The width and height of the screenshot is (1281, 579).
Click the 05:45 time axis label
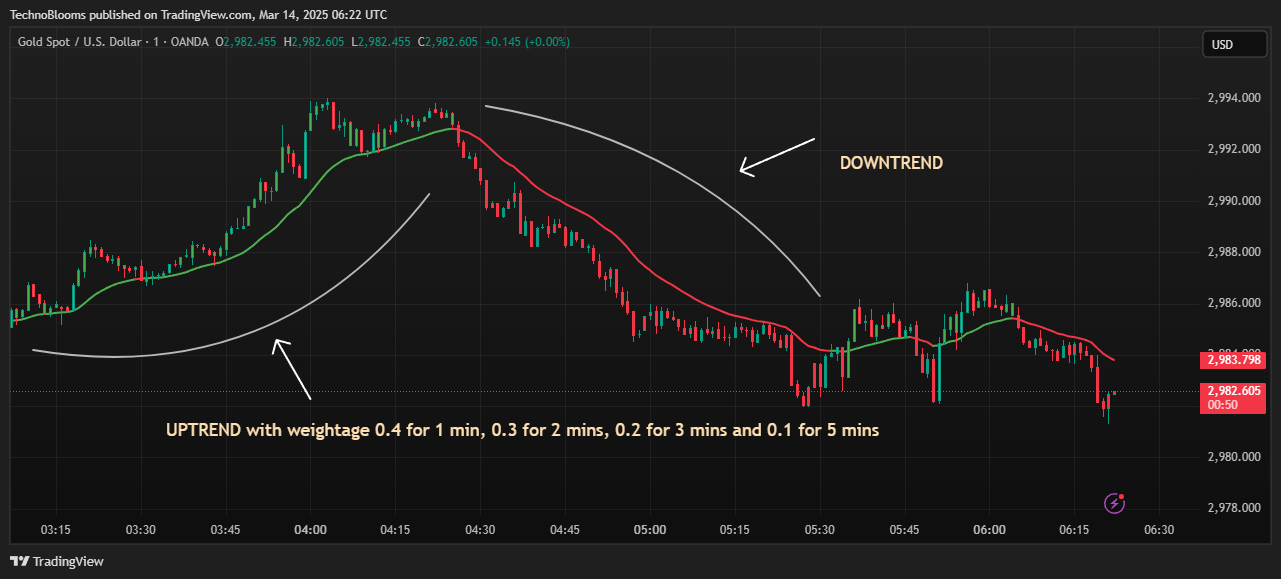click(x=905, y=529)
